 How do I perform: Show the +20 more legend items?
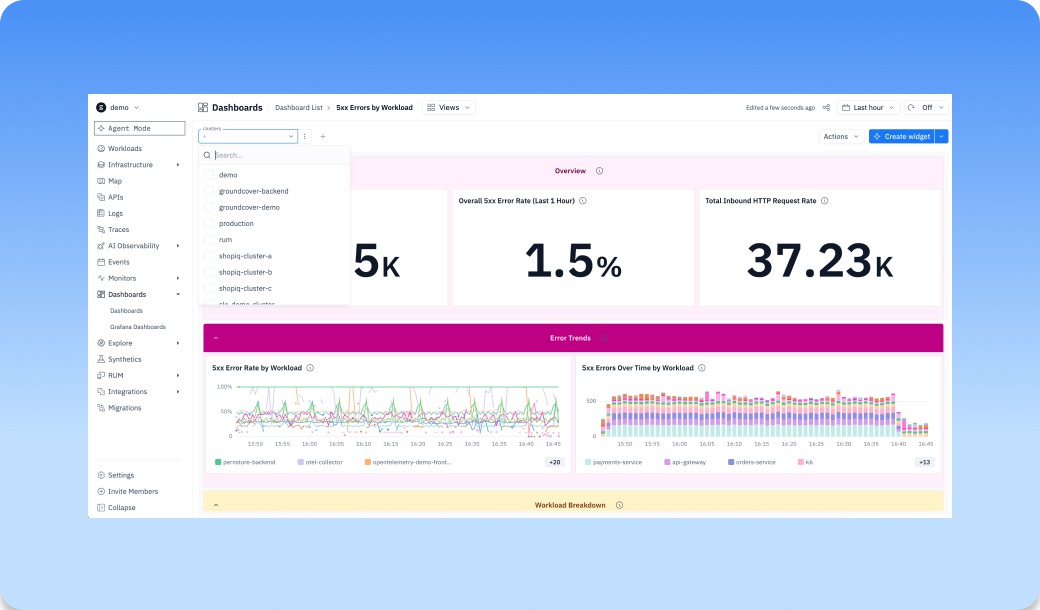point(554,462)
